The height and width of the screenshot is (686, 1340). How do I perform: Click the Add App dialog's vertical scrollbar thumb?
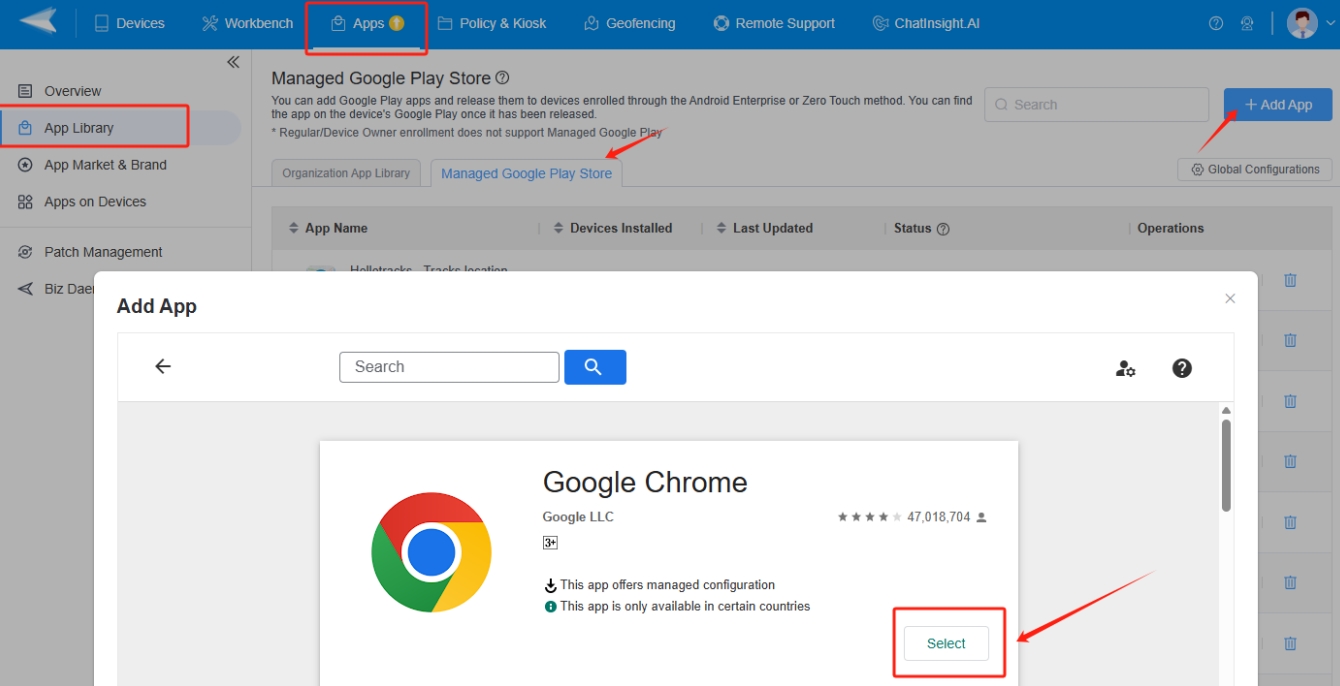point(1226,464)
